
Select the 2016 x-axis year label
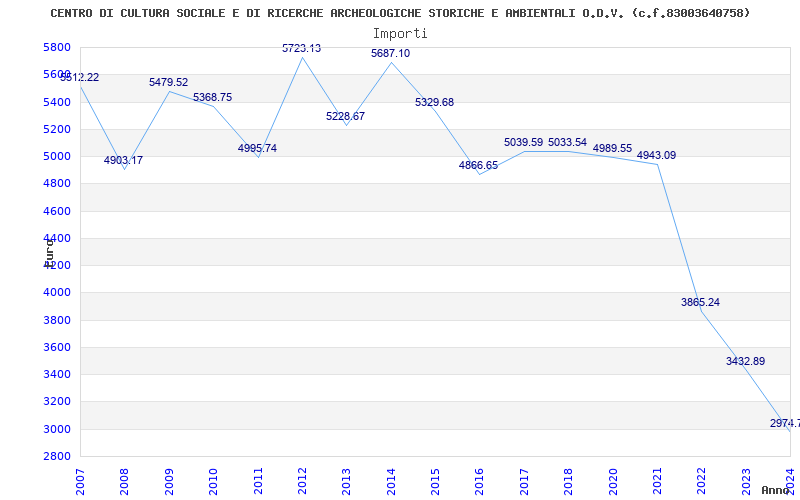coord(479,480)
